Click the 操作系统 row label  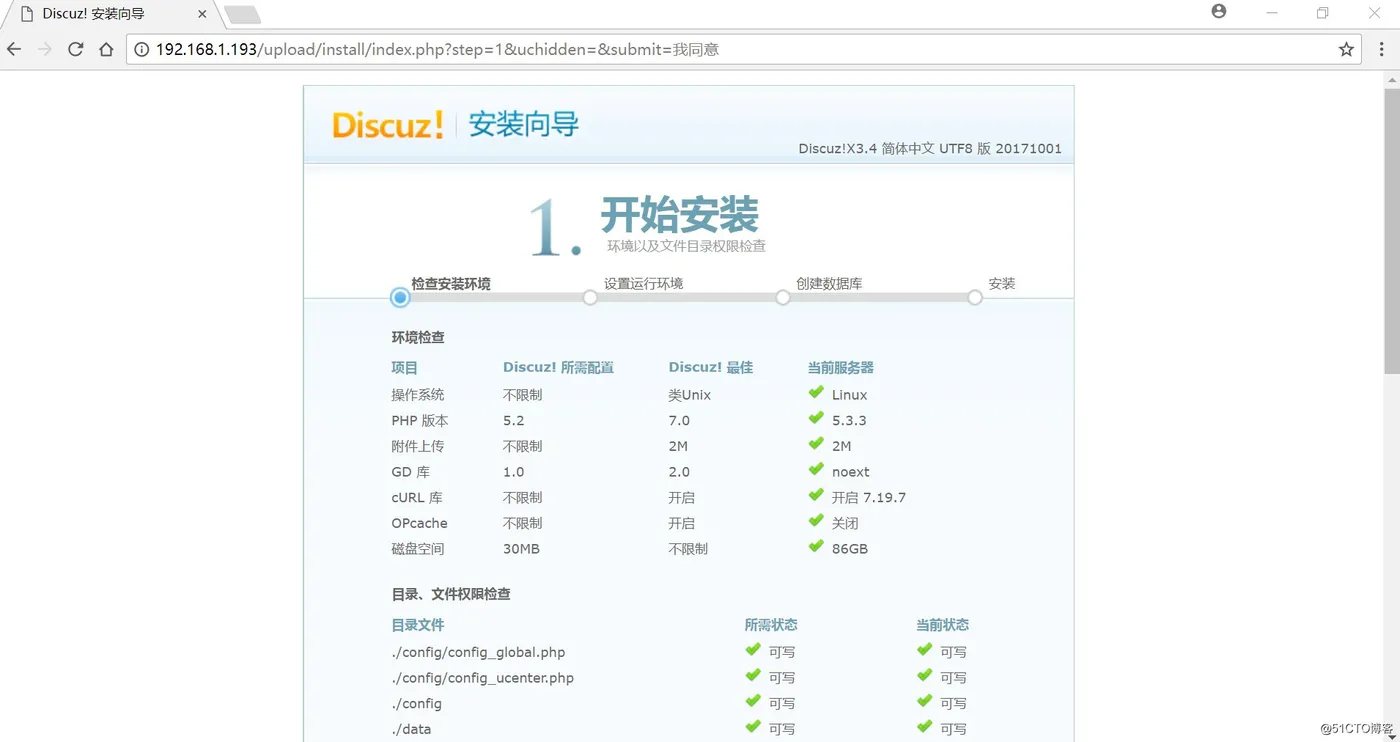pyautogui.click(x=418, y=394)
